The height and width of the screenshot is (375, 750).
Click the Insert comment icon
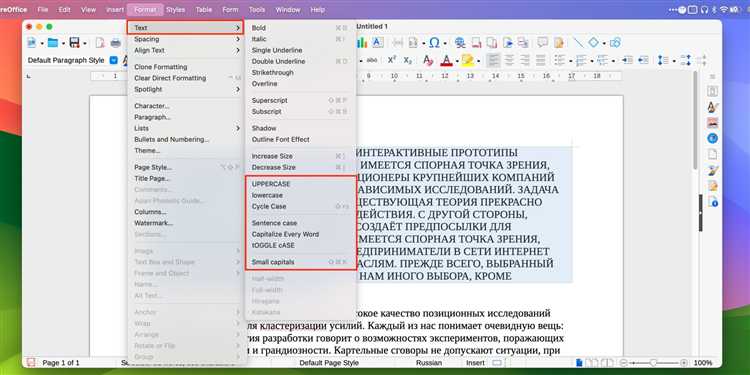pos(542,43)
